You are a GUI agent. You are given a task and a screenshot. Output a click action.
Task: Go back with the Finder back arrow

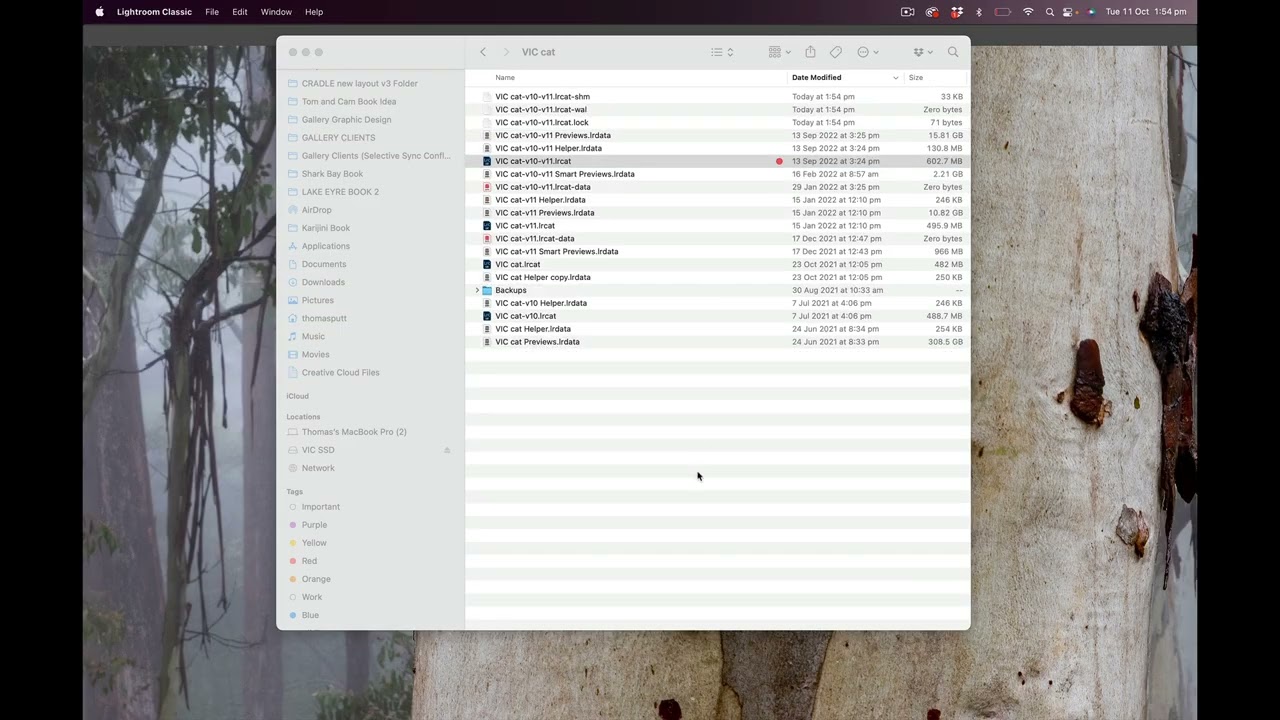(x=483, y=52)
